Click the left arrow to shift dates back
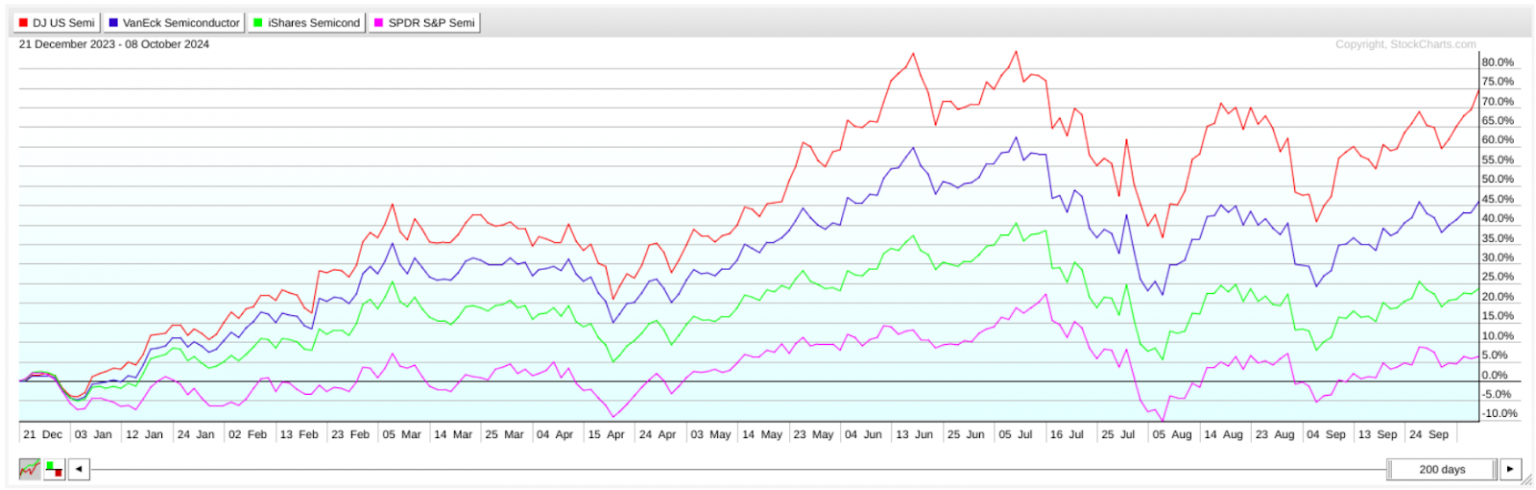Viewport: 1536px width, 490px height. point(79,468)
